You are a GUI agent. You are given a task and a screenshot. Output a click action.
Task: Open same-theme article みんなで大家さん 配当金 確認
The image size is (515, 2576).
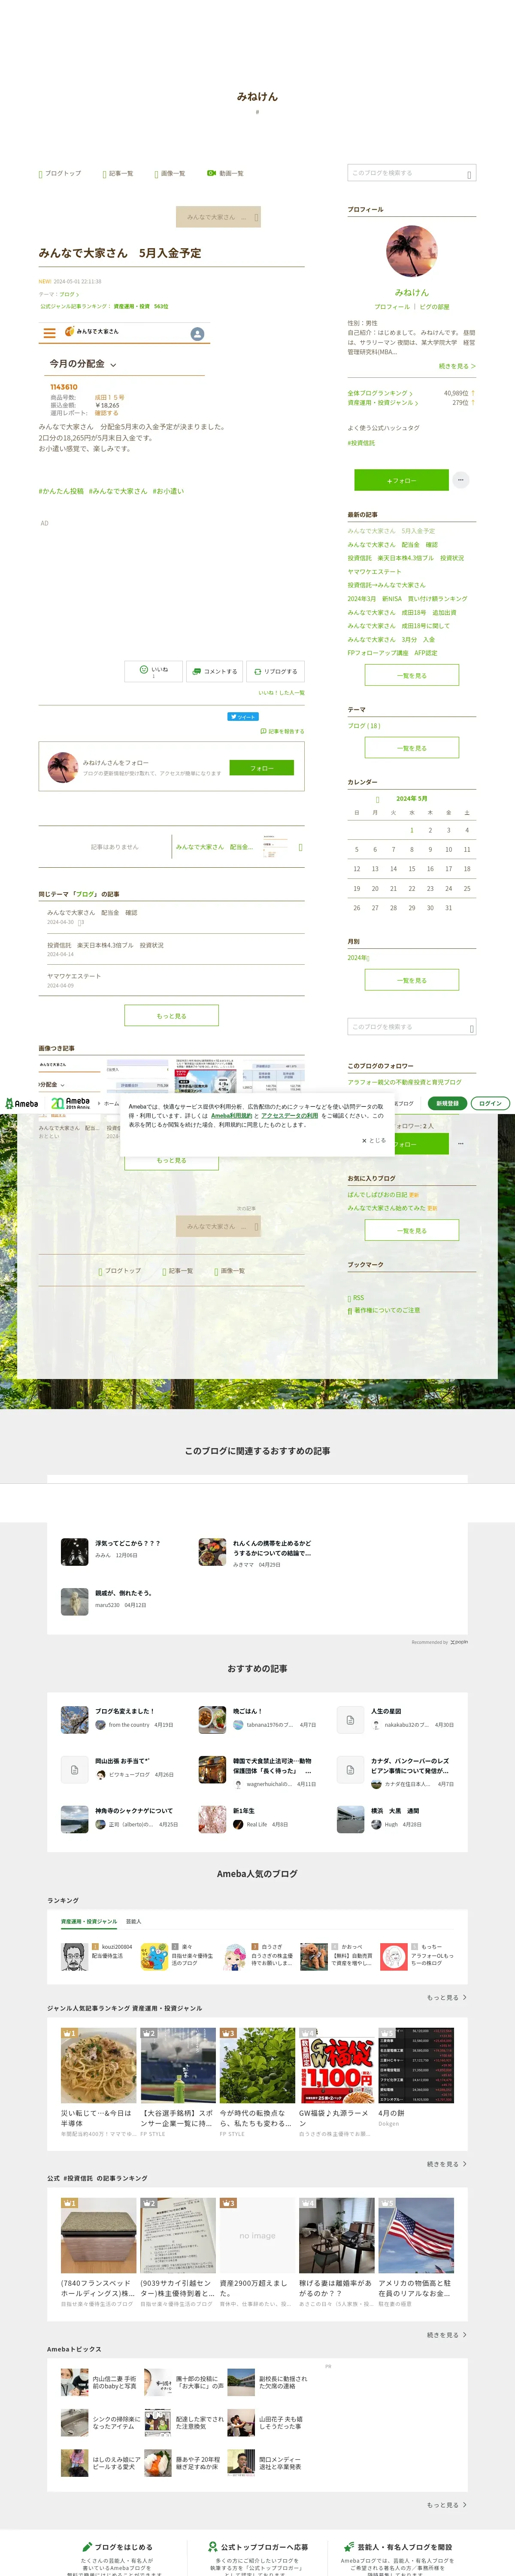point(92,912)
